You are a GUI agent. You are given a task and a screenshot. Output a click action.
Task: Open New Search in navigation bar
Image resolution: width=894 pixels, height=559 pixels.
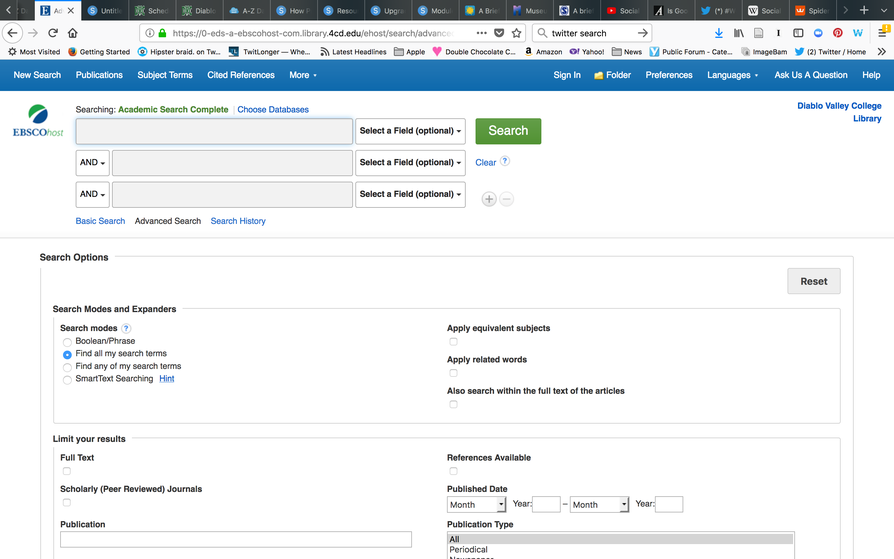(x=37, y=75)
